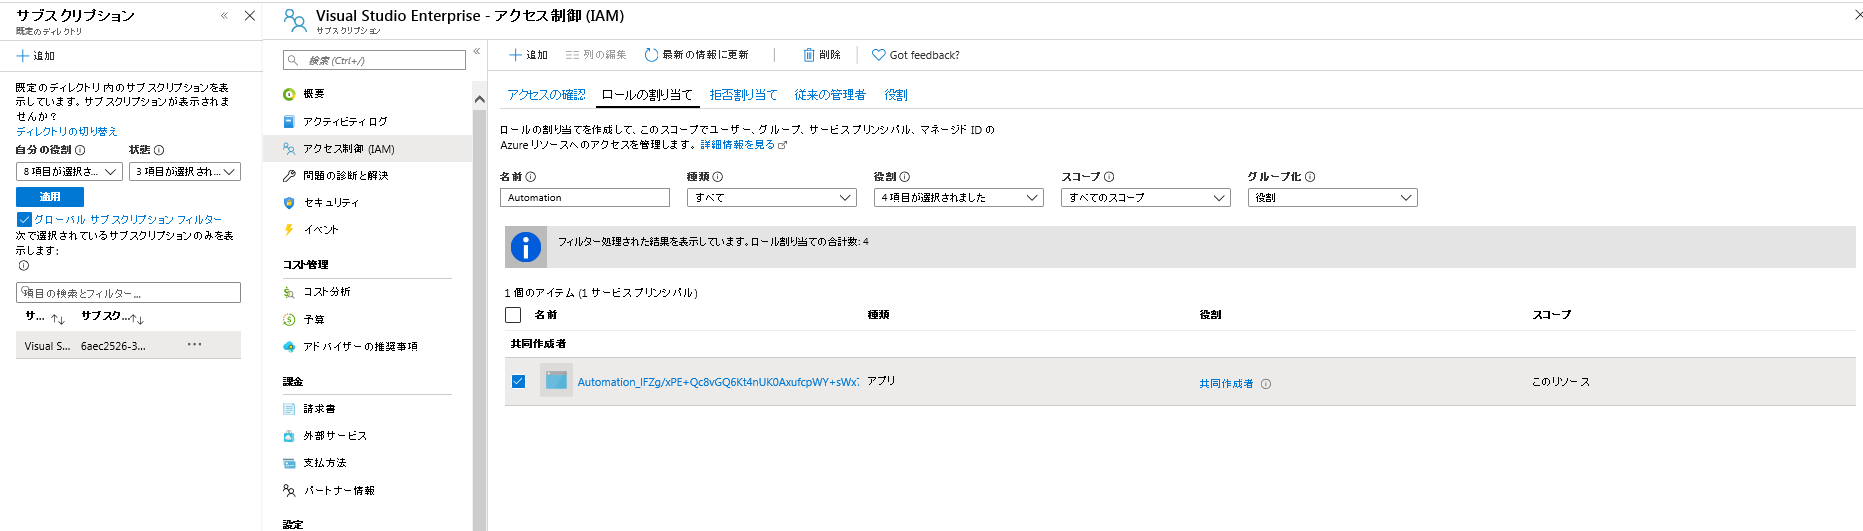1863x531 pixels.
Task: Switch to 従来の管理者 tab
Action: click(x=830, y=95)
